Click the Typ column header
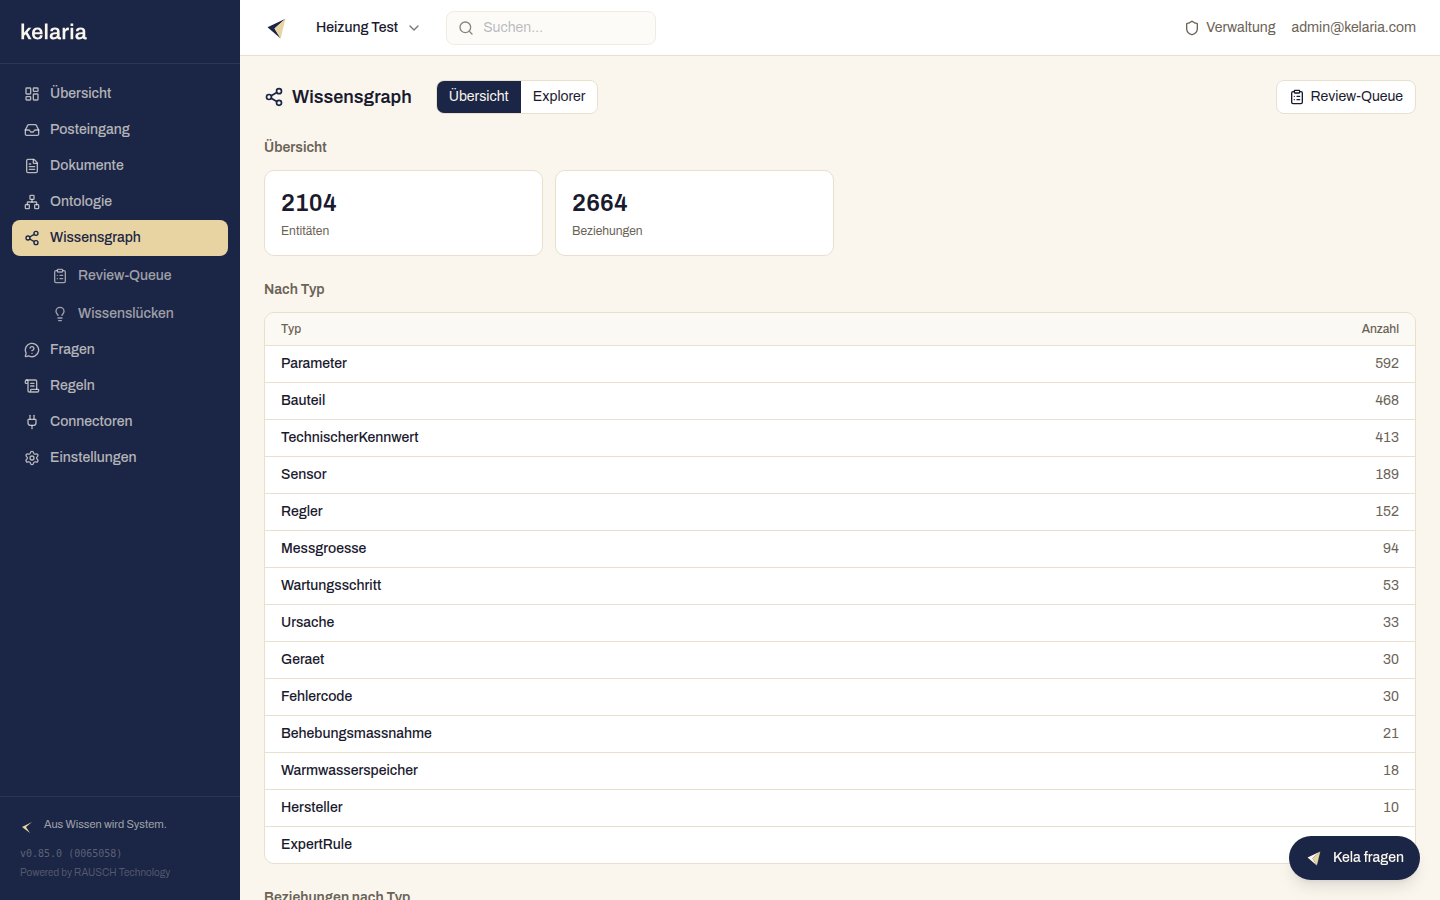The width and height of the screenshot is (1440, 900). click(291, 329)
